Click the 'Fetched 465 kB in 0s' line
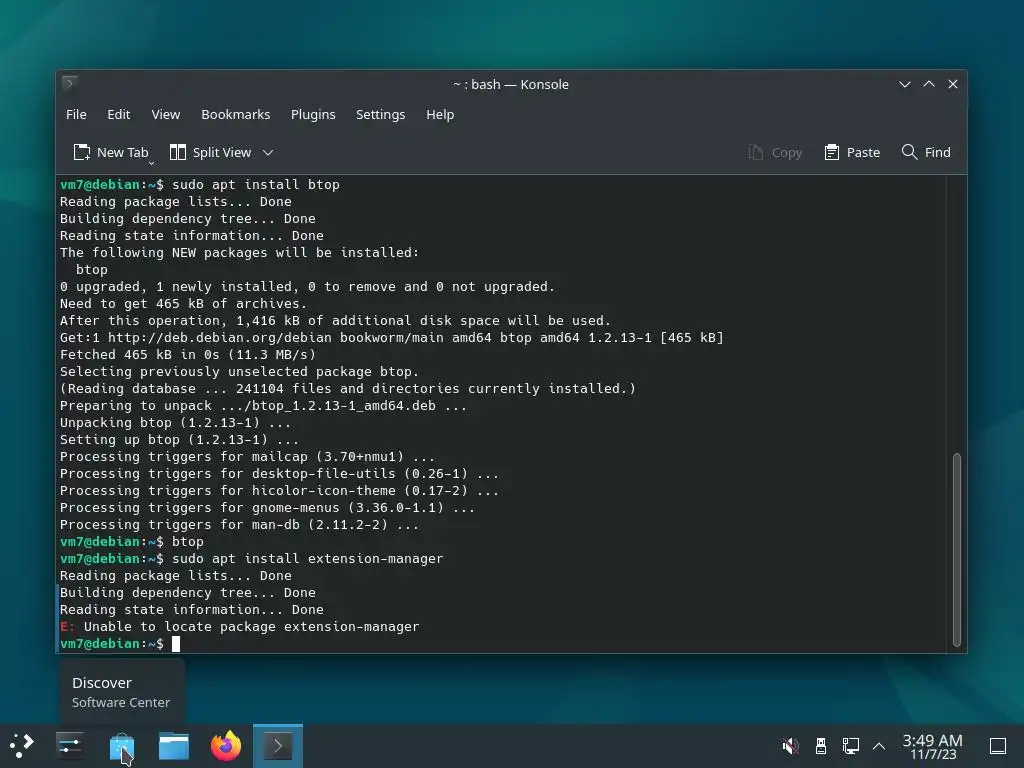Image resolution: width=1024 pixels, height=768 pixels. (187, 355)
